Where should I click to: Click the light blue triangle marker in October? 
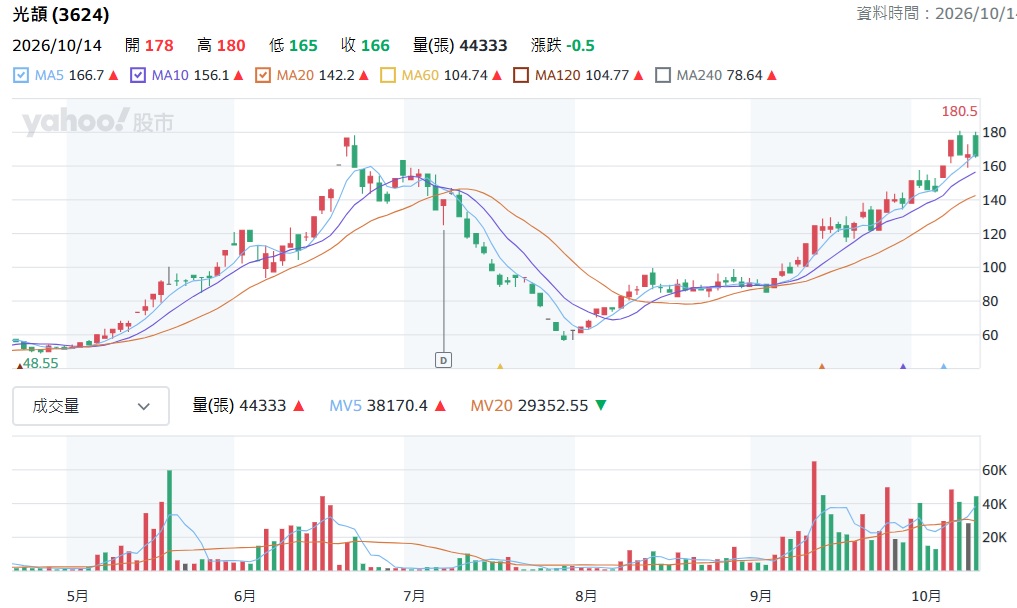pyautogui.click(x=944, y=366)
